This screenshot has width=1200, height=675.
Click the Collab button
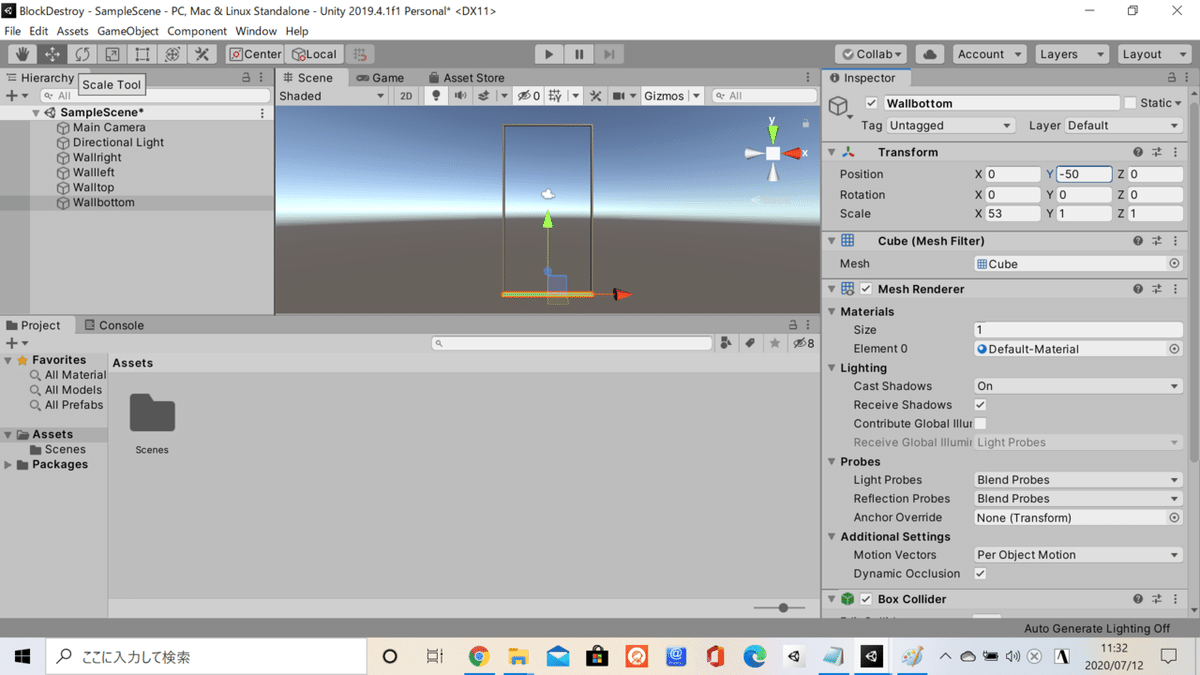point(871,54)
